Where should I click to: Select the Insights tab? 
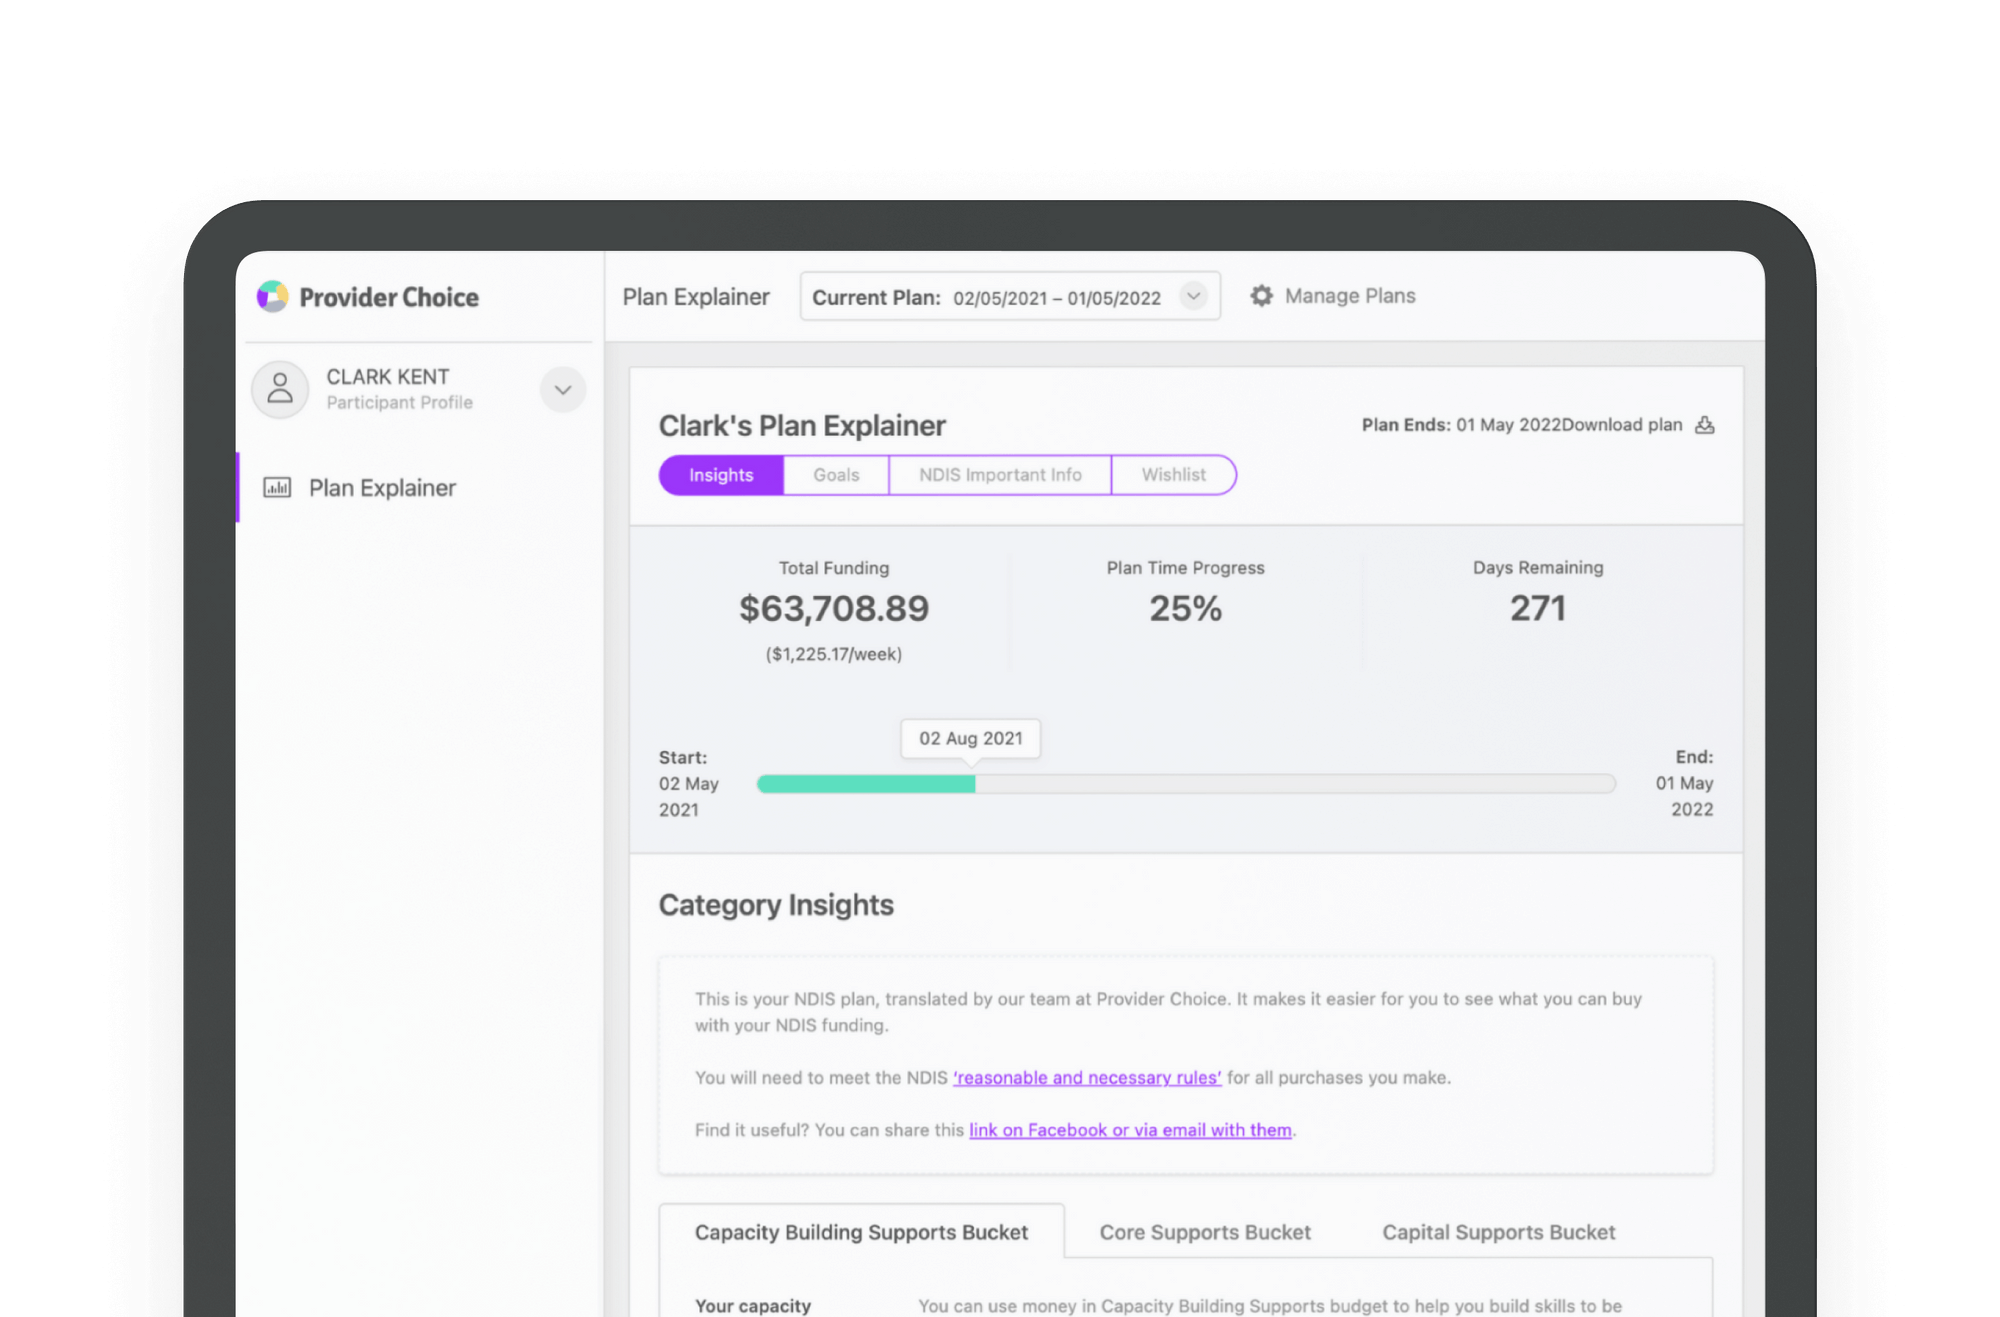pos(721,475)
